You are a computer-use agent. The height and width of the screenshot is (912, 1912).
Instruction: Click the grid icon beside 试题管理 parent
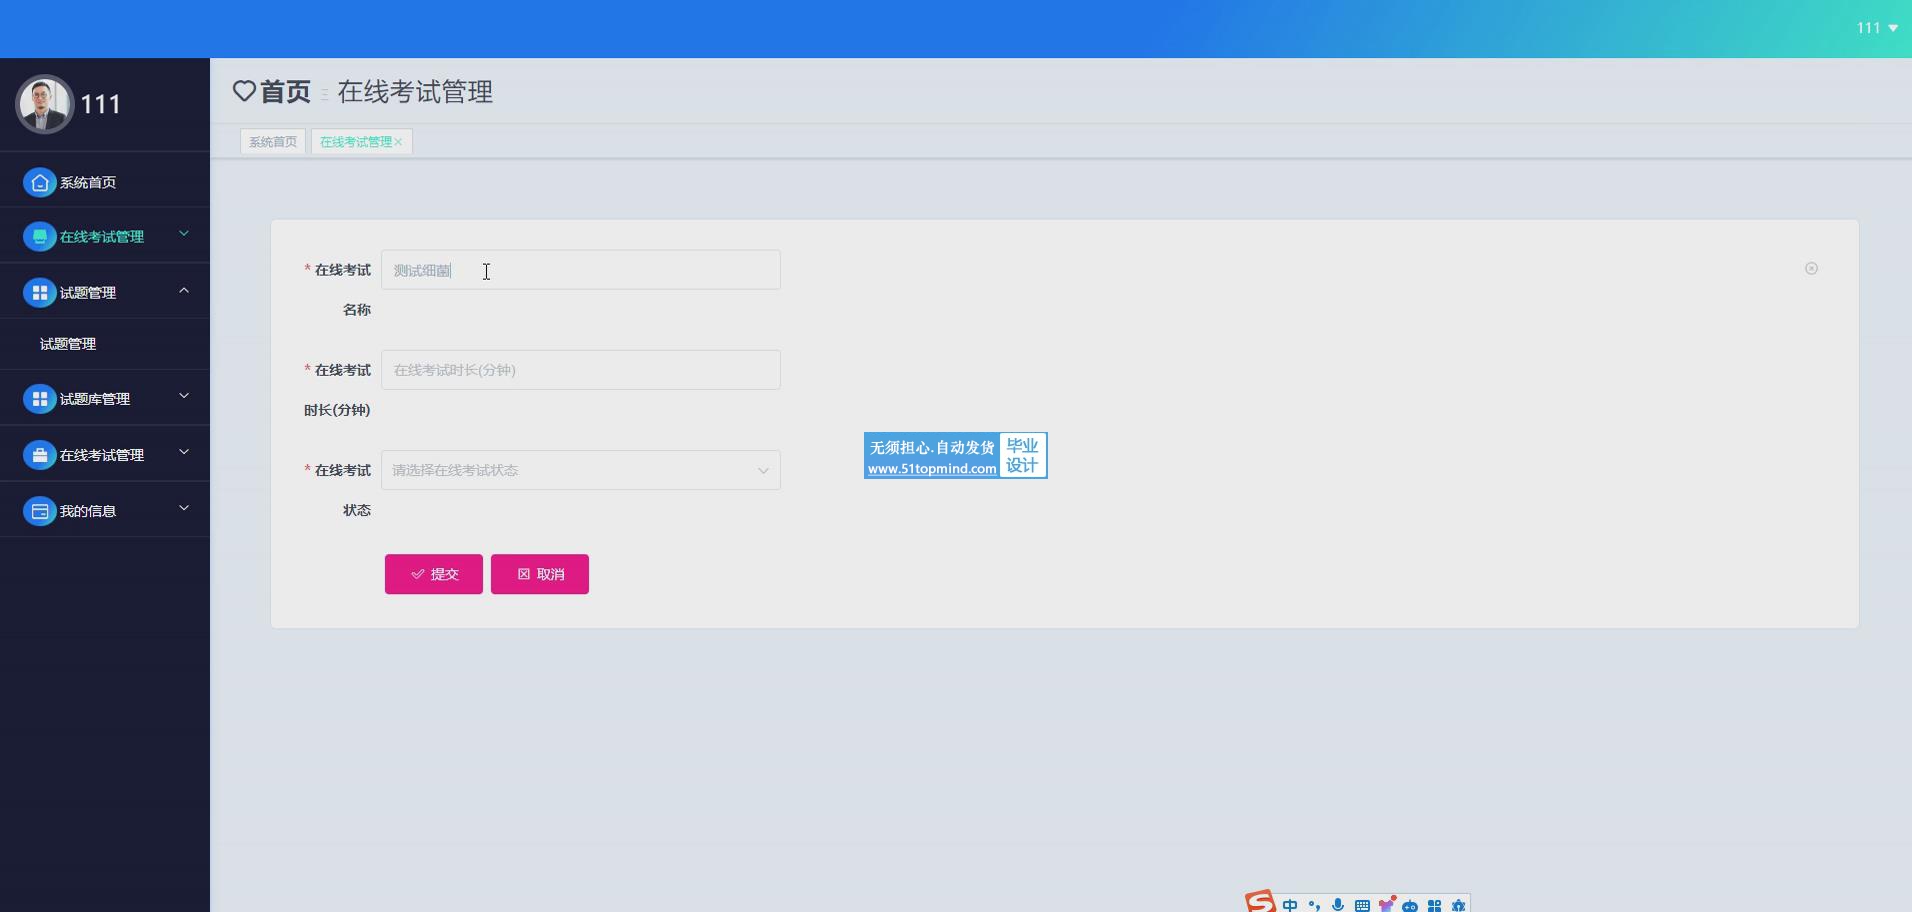pos(39,292)
